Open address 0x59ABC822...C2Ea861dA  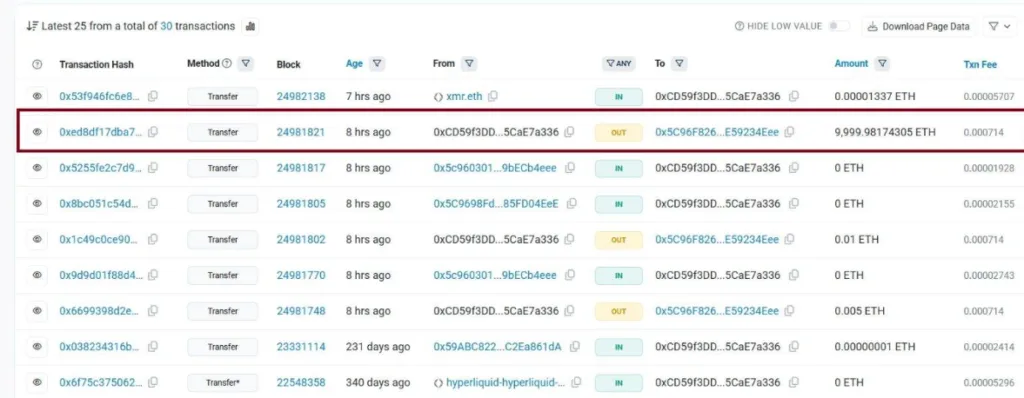click(498, 346)
